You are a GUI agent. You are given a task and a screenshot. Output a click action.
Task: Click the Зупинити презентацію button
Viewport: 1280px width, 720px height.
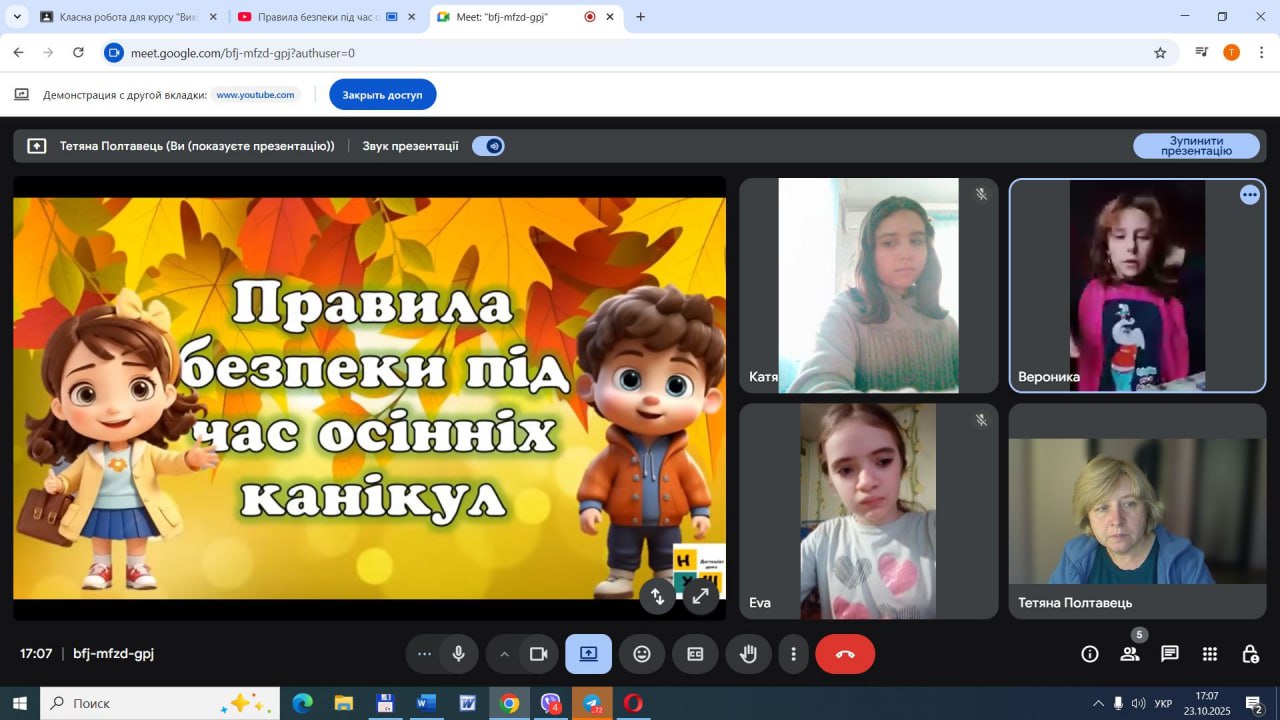[1196, 146]
